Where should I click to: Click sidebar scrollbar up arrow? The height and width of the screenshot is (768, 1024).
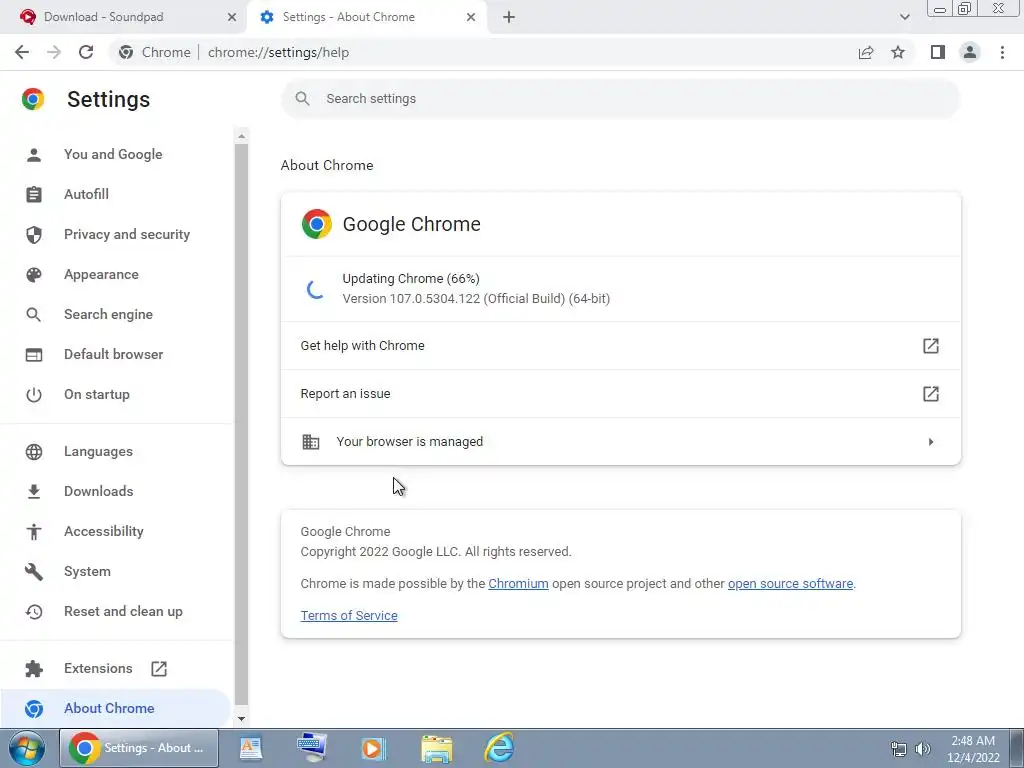[x=241, y=136]
